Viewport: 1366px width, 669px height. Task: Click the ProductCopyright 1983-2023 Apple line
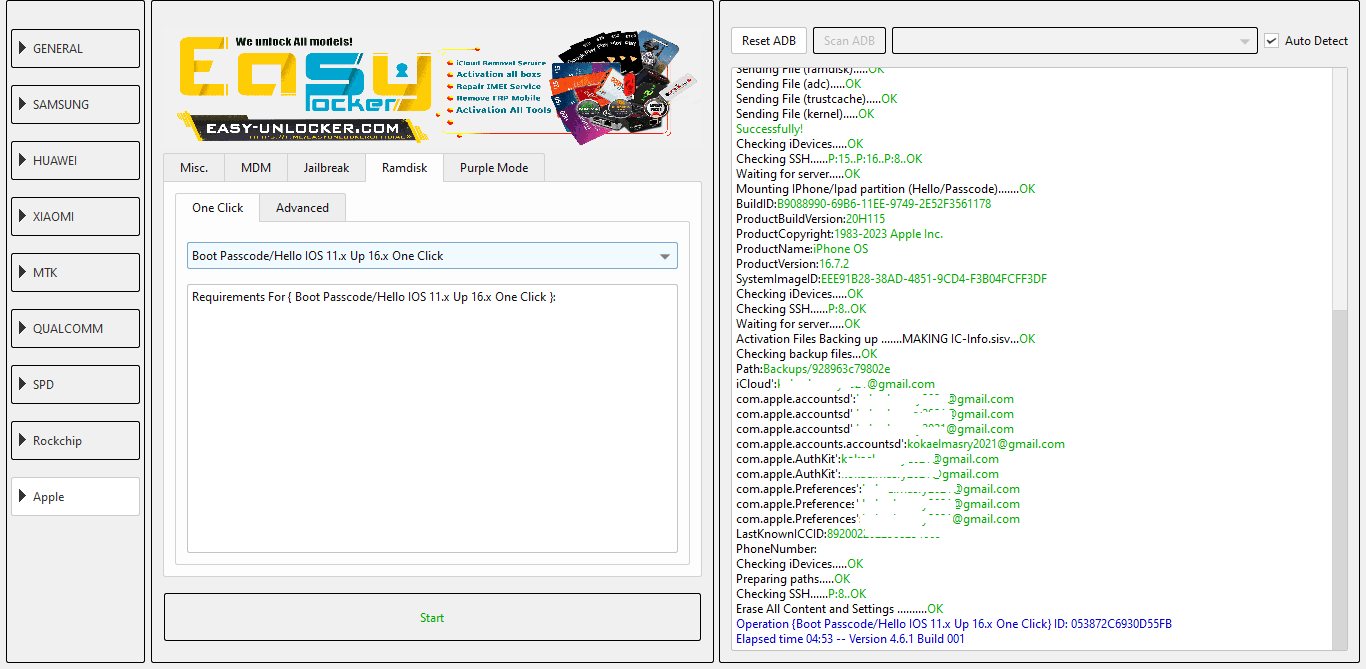(x=839, y=234)
